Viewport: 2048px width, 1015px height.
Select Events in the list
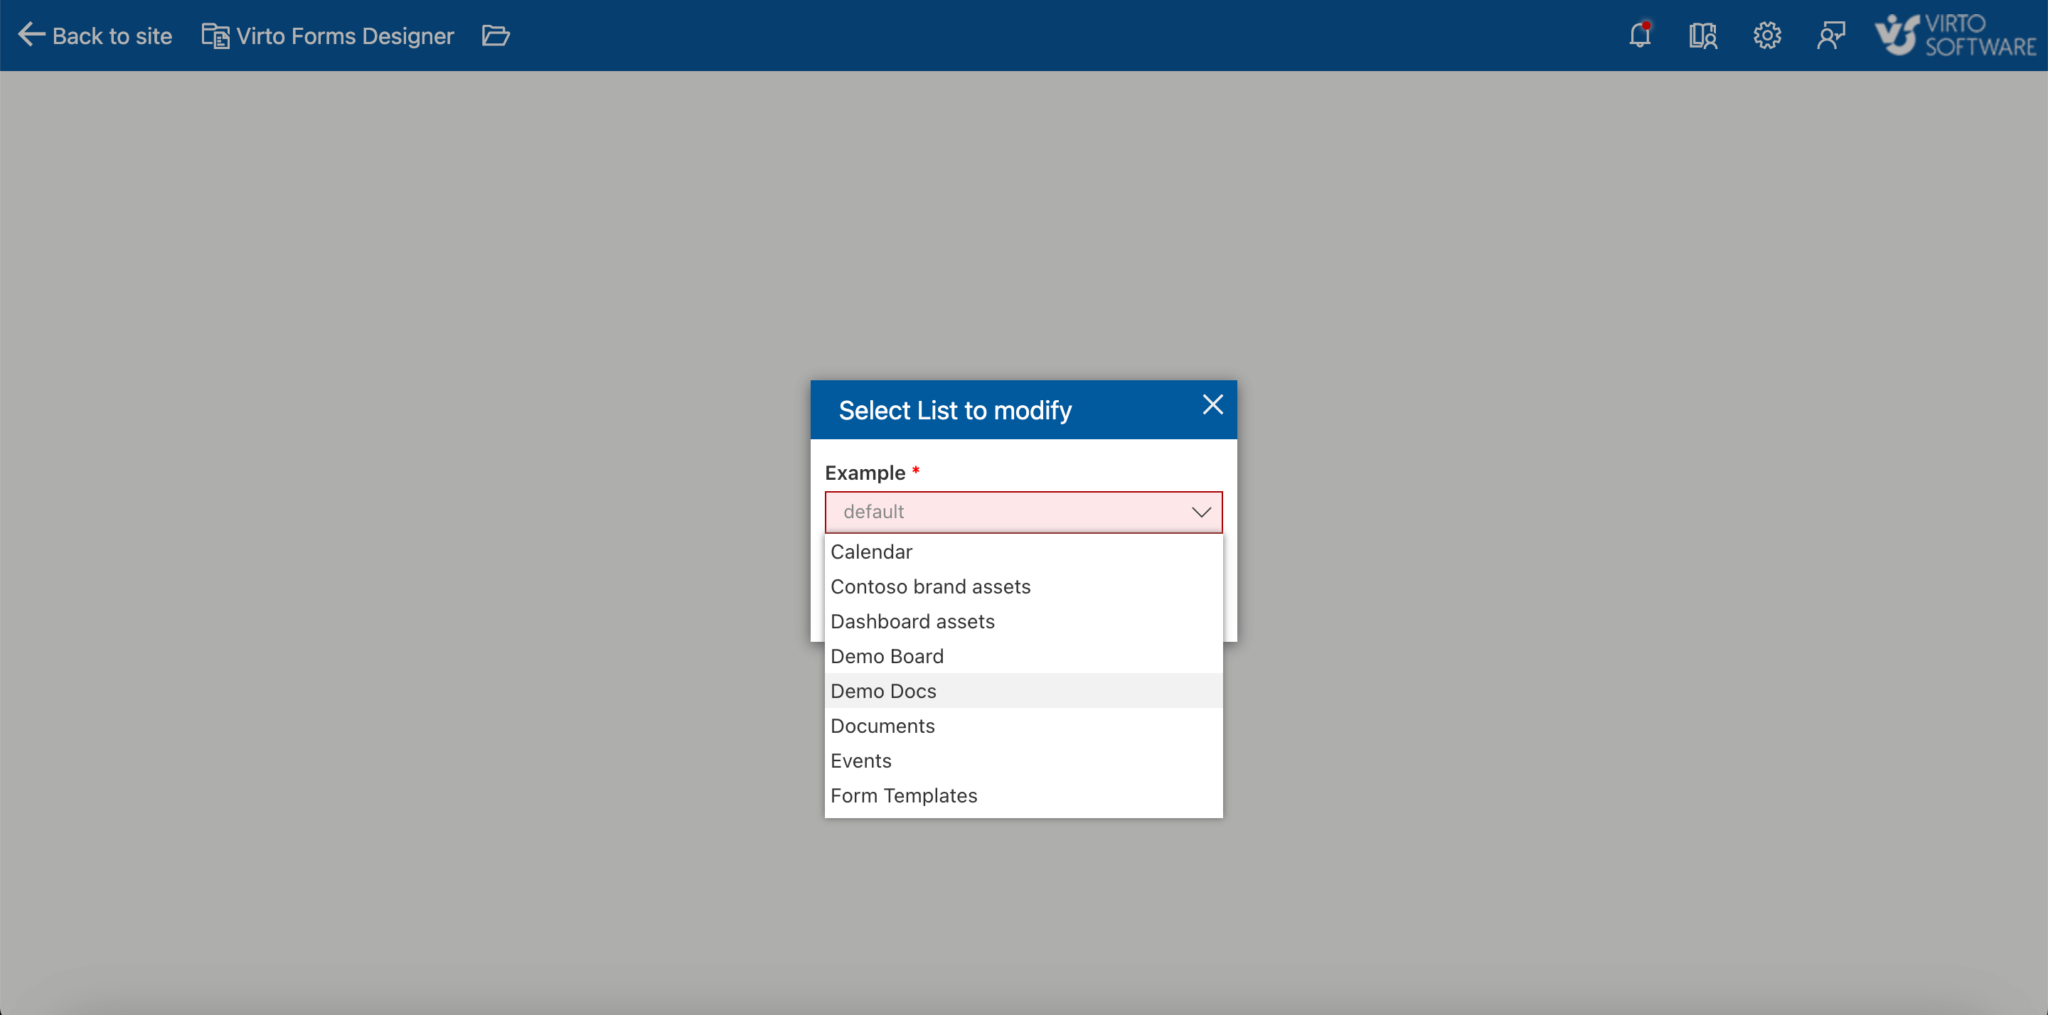[860, 760]
